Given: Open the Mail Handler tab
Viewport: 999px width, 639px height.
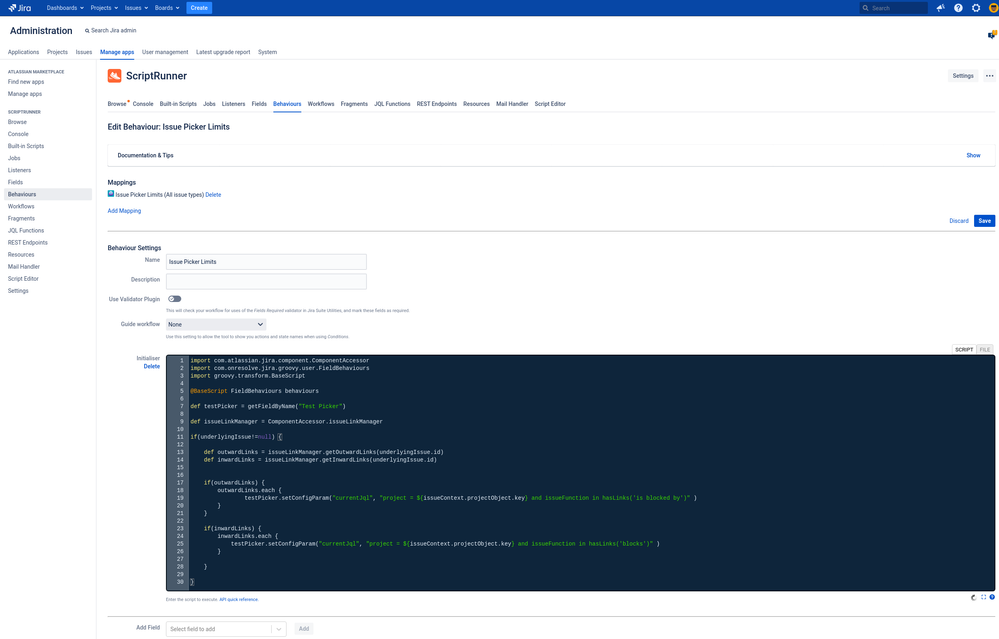Looking at the screenshot, I should (x=512, y=104).
